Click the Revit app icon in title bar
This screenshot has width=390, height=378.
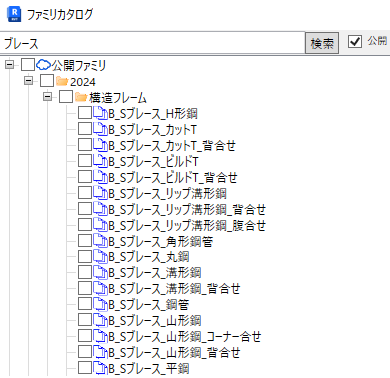click(x=14, y=14)
